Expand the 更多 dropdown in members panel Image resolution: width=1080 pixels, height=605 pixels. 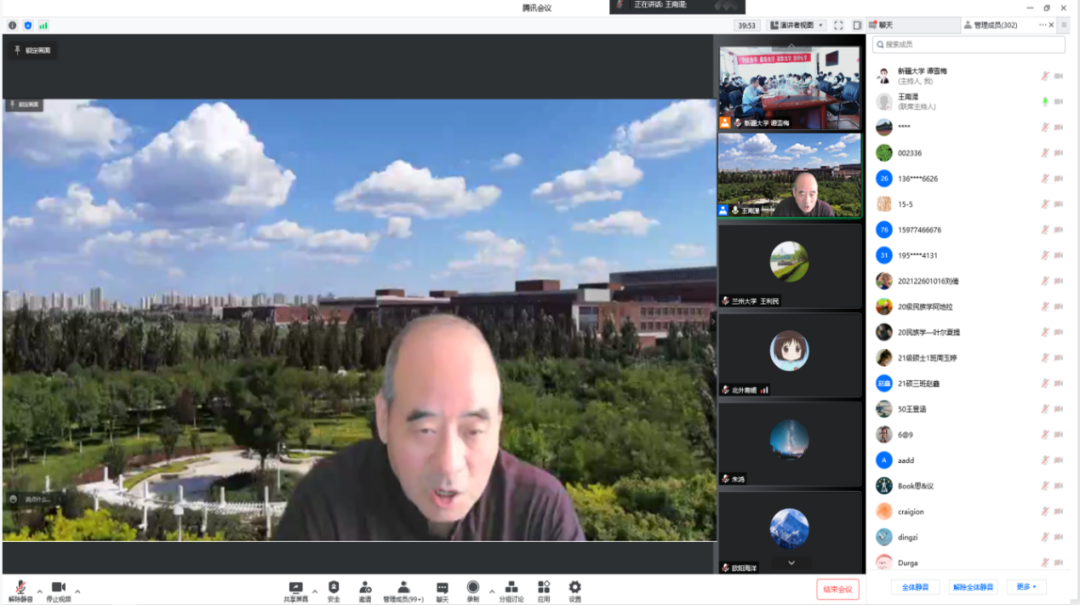click(x=1026, y=587)
